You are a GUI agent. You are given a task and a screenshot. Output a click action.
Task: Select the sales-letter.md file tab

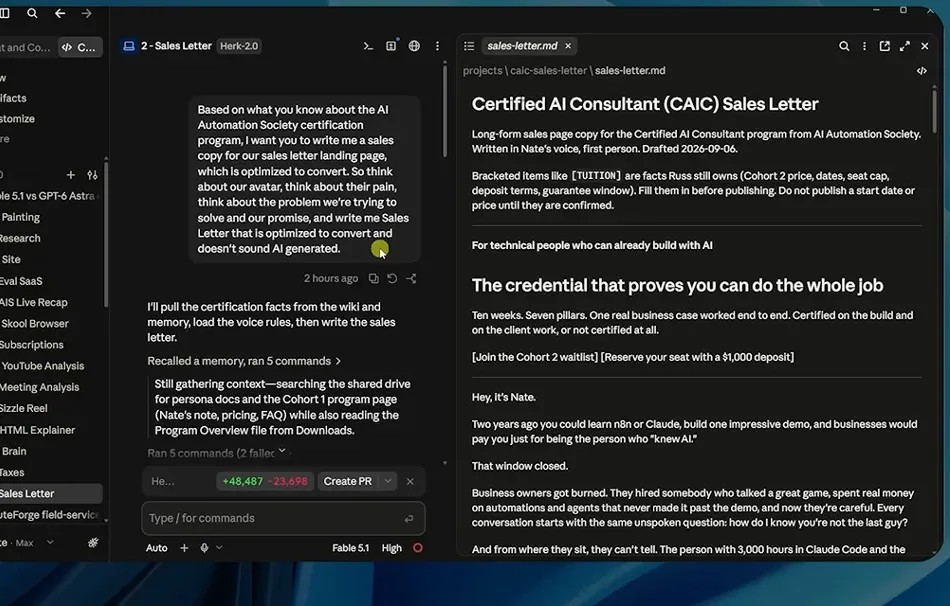[x=522, y=46]
